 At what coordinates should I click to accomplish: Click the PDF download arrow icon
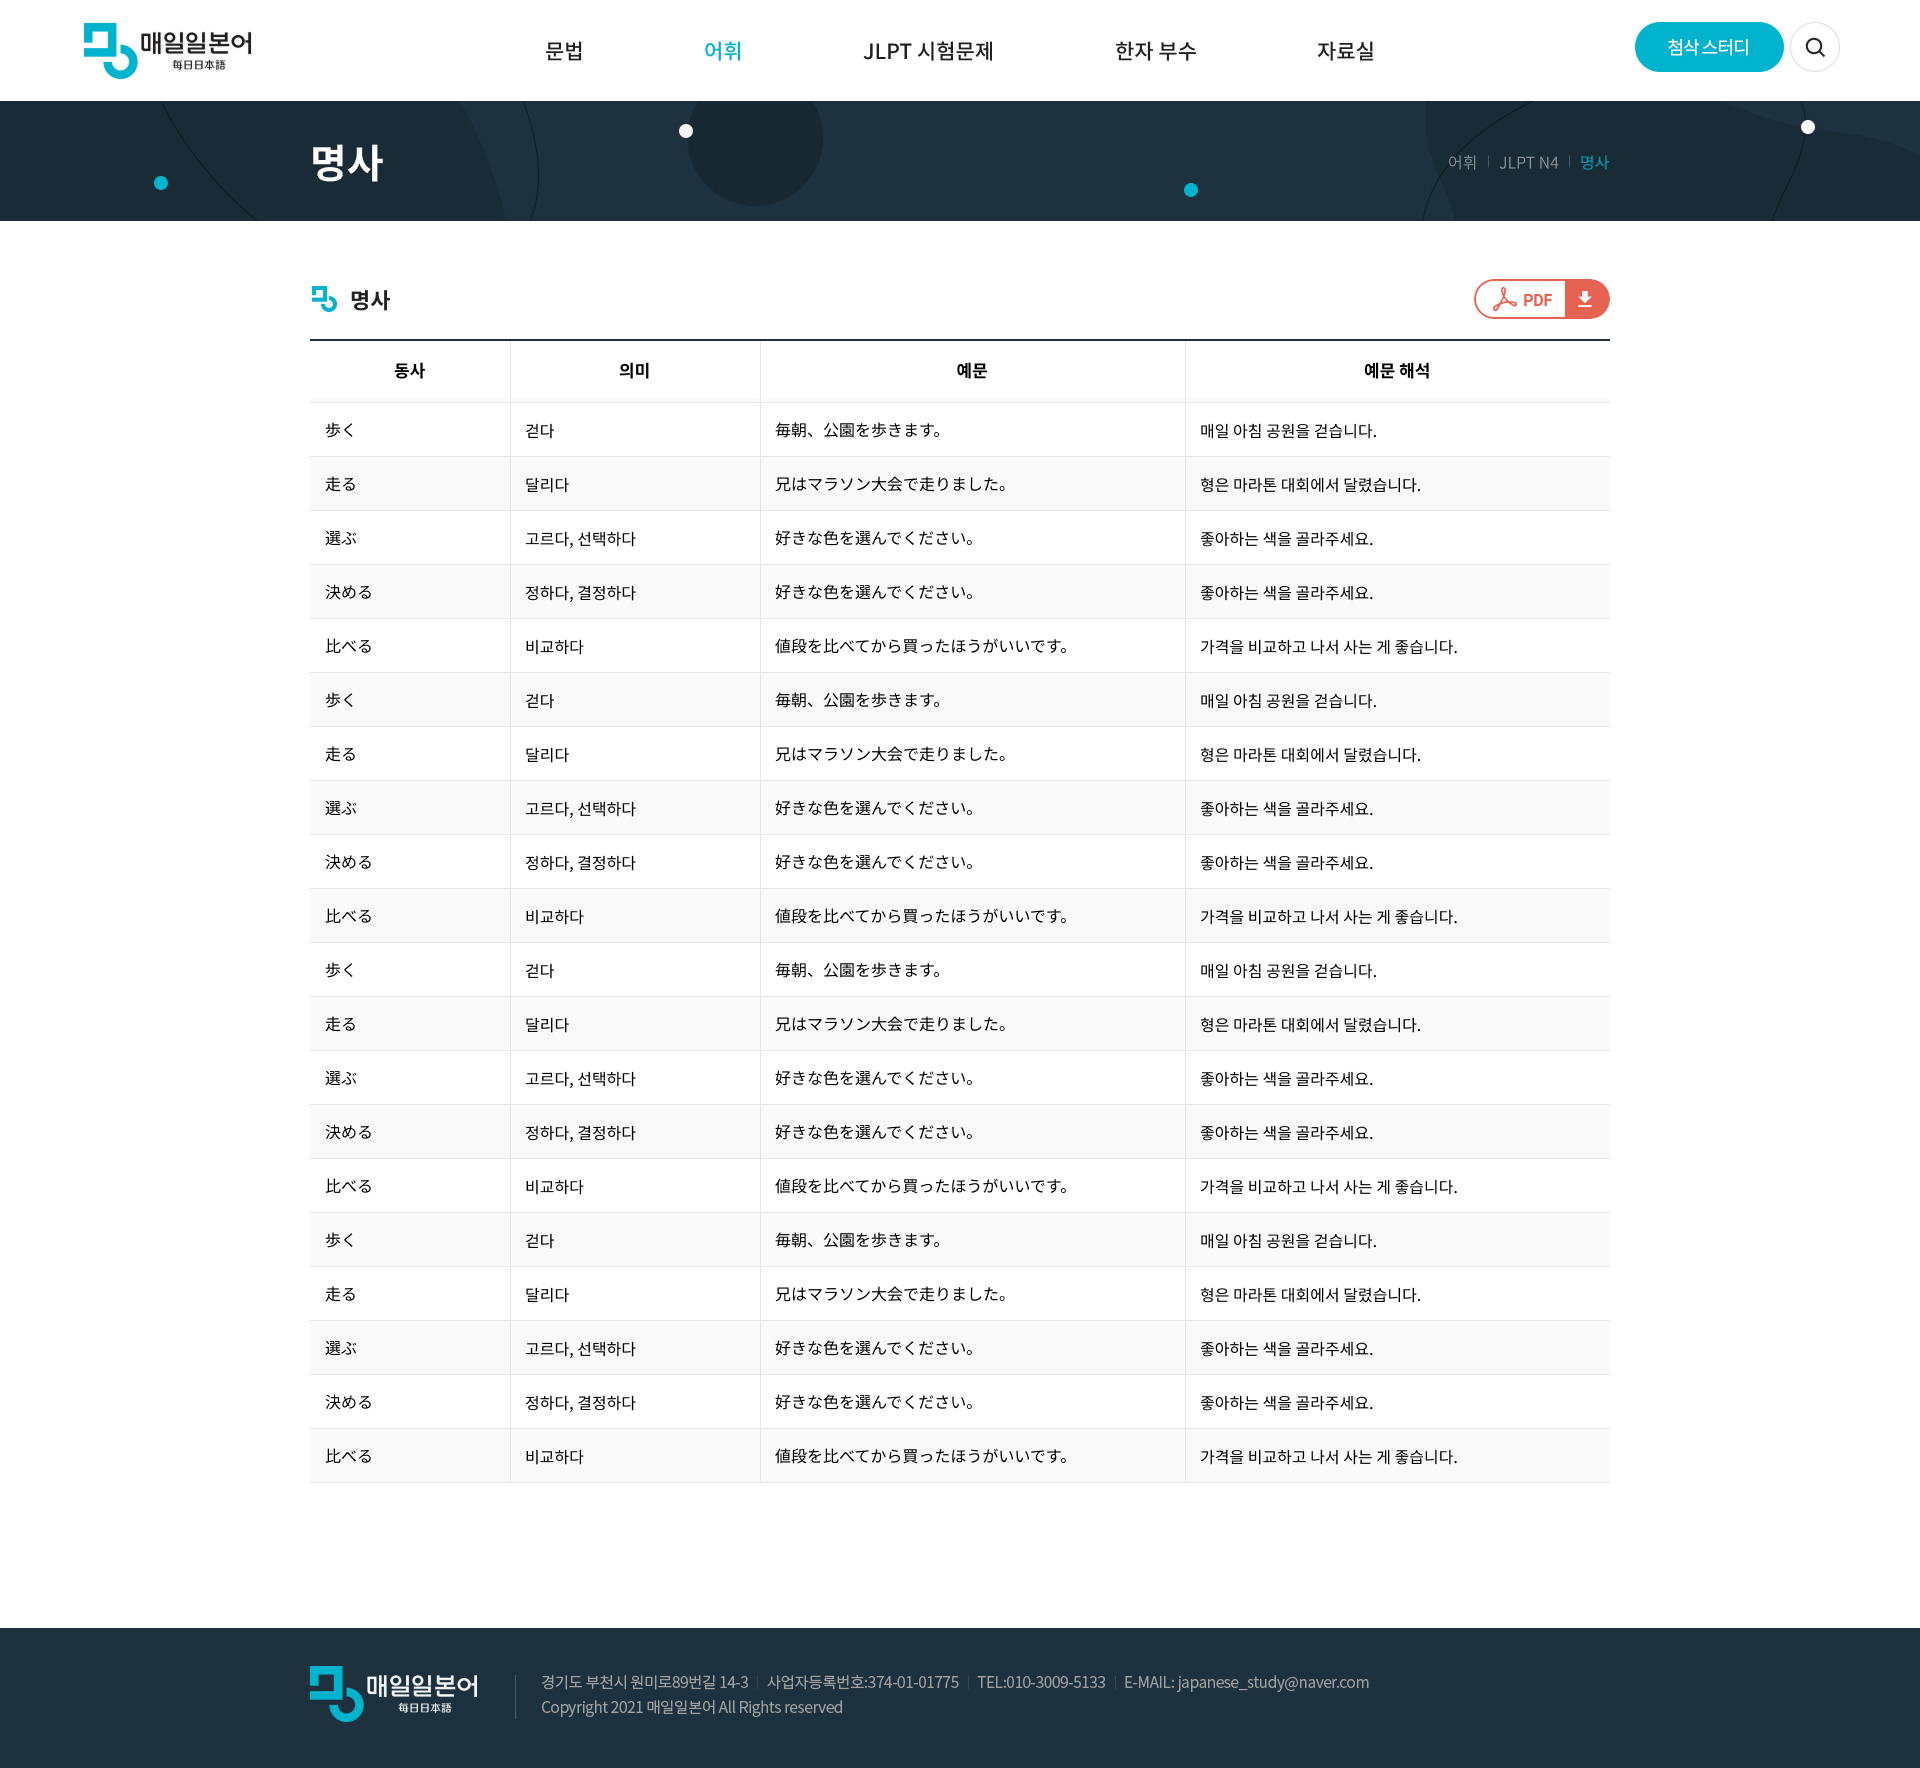1586,299
